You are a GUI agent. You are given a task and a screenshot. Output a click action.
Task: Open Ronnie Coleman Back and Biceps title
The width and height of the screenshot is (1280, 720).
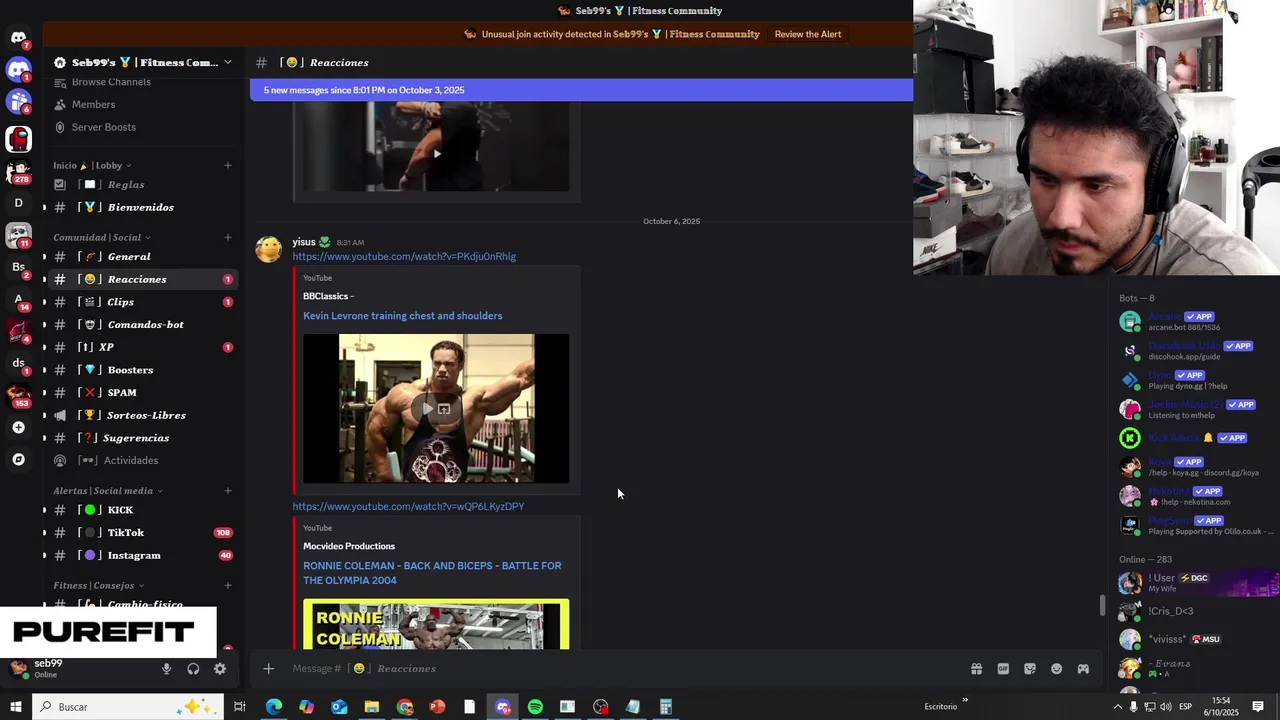tap(432, 573)
